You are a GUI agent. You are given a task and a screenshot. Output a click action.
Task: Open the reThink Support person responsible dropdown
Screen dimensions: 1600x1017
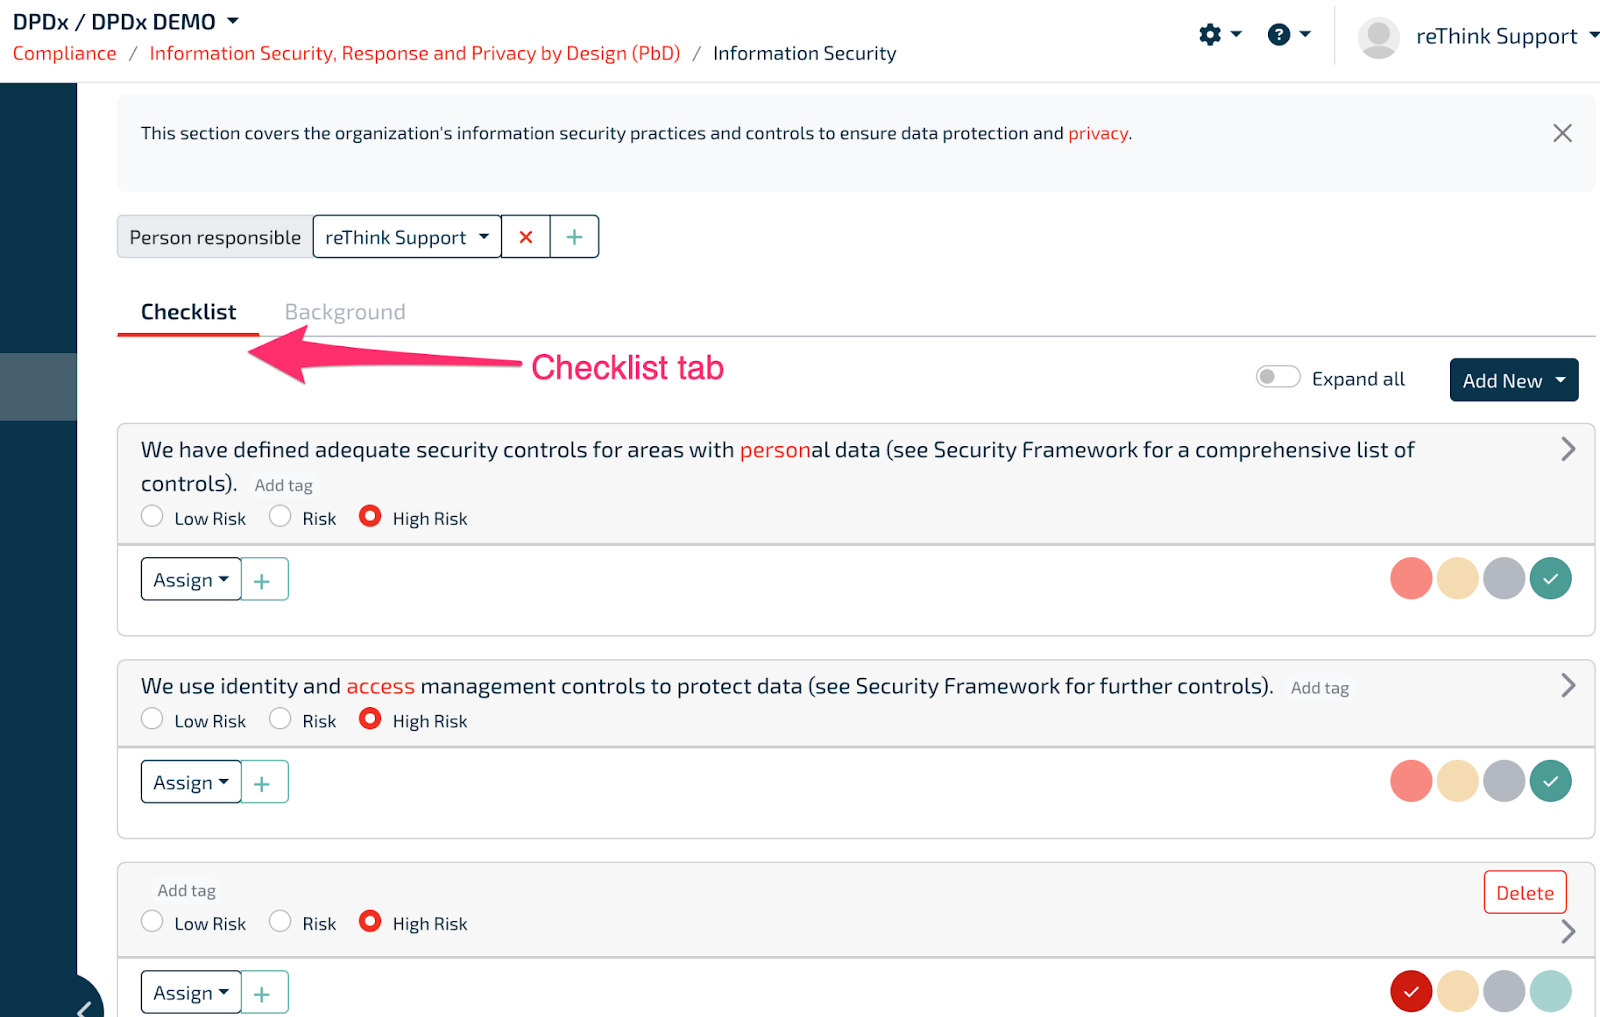point(406,236)
